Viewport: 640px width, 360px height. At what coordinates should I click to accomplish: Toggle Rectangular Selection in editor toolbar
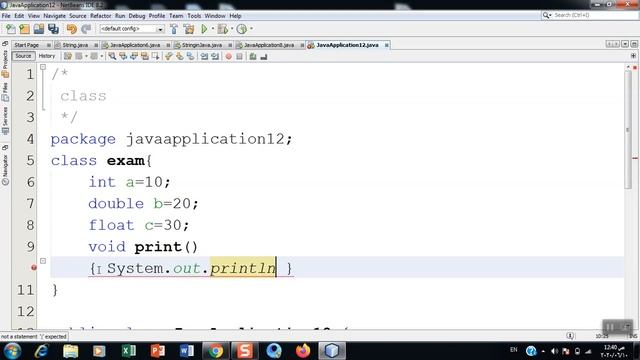tap(156, 56)
